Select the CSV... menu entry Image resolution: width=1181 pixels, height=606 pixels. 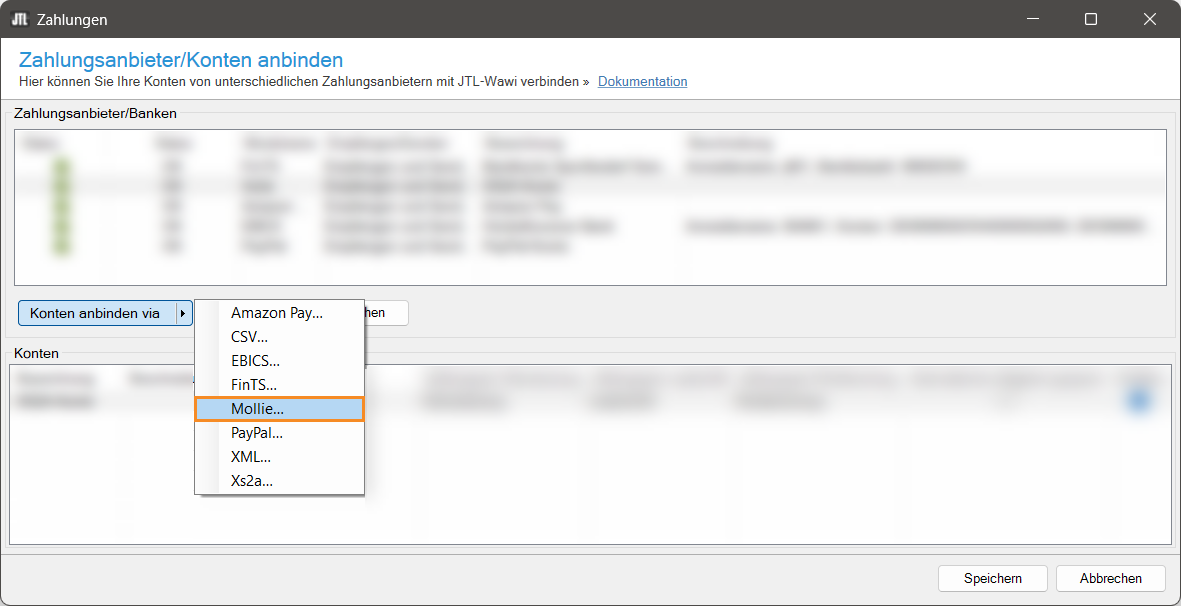click(250, 337)
